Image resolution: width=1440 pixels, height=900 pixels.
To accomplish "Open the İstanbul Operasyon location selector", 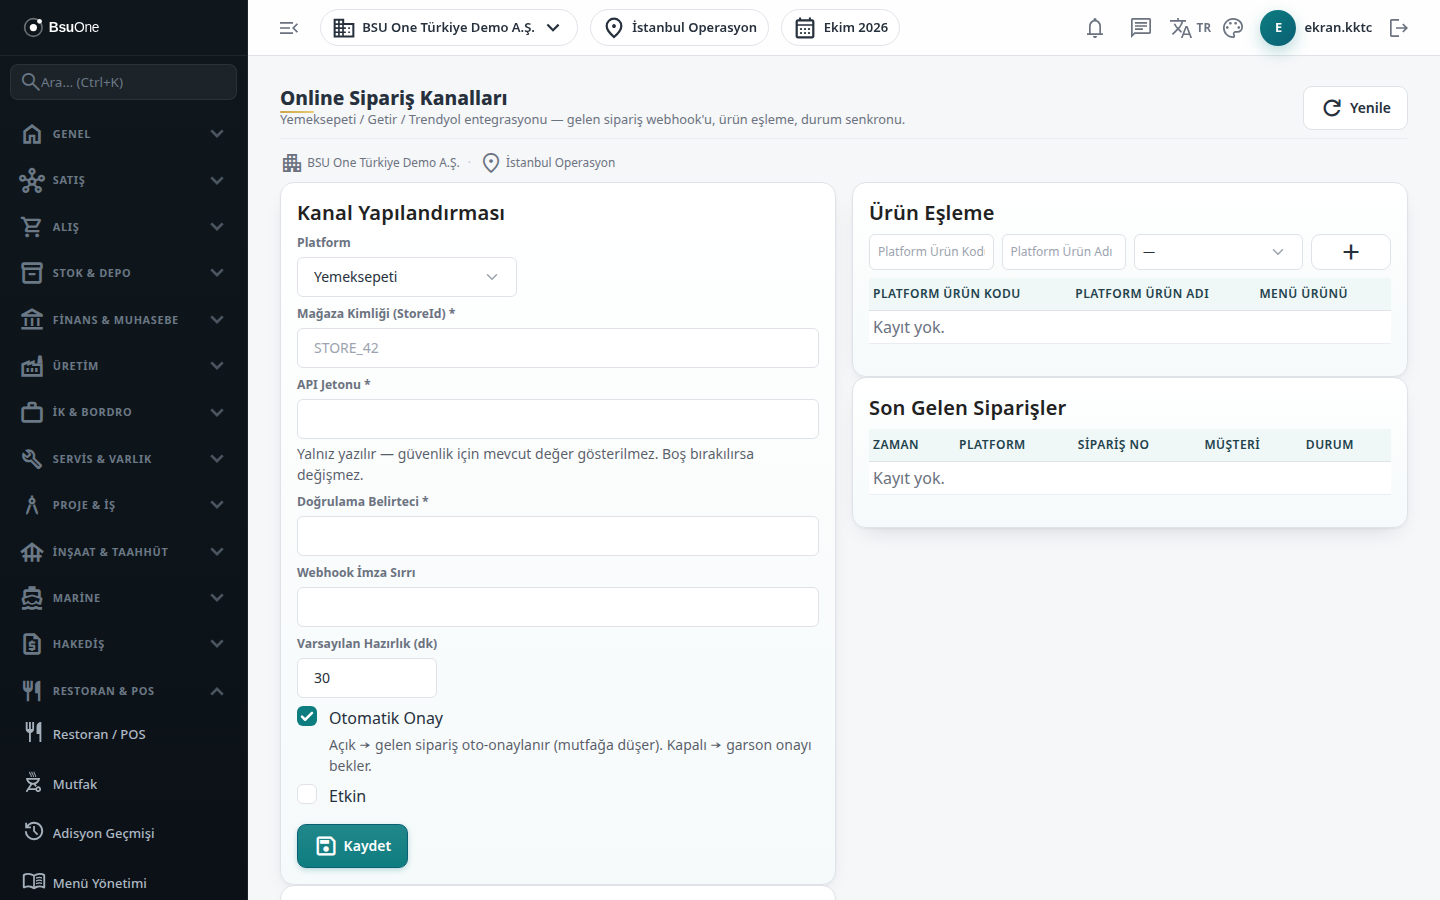I will pyautogui.click(x=680, y=28).
